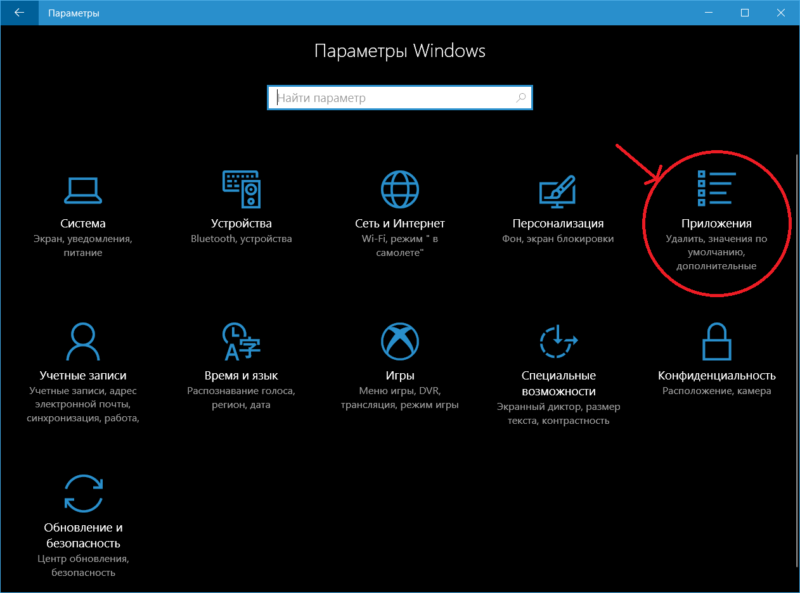This screenshot has height=593, width=800.
Task: Click 'Фон, экран блокировки' description
Action: pyautogui.click(x=558, y=239)
